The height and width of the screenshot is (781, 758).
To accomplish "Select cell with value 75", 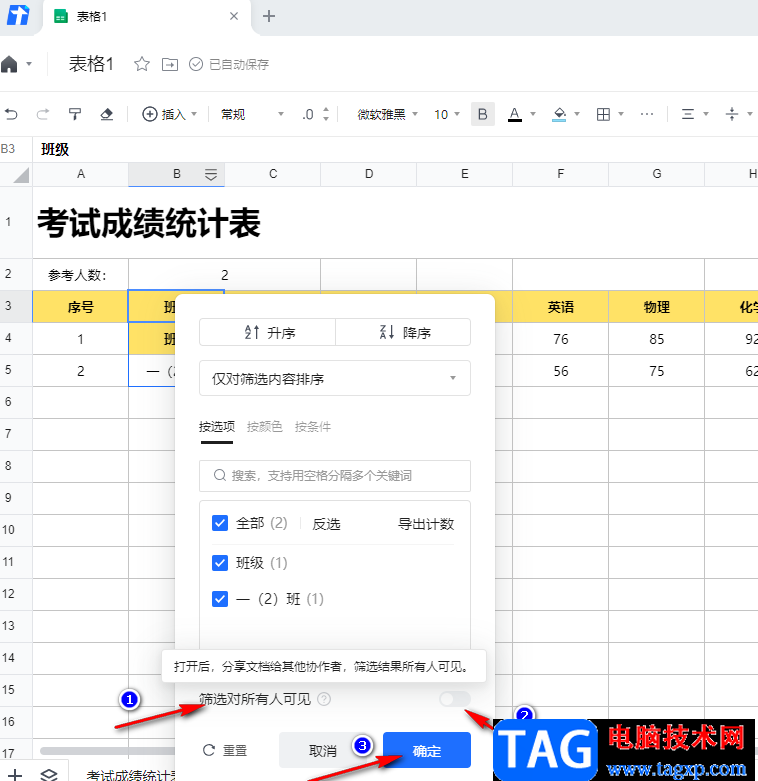I will point(656,371).
